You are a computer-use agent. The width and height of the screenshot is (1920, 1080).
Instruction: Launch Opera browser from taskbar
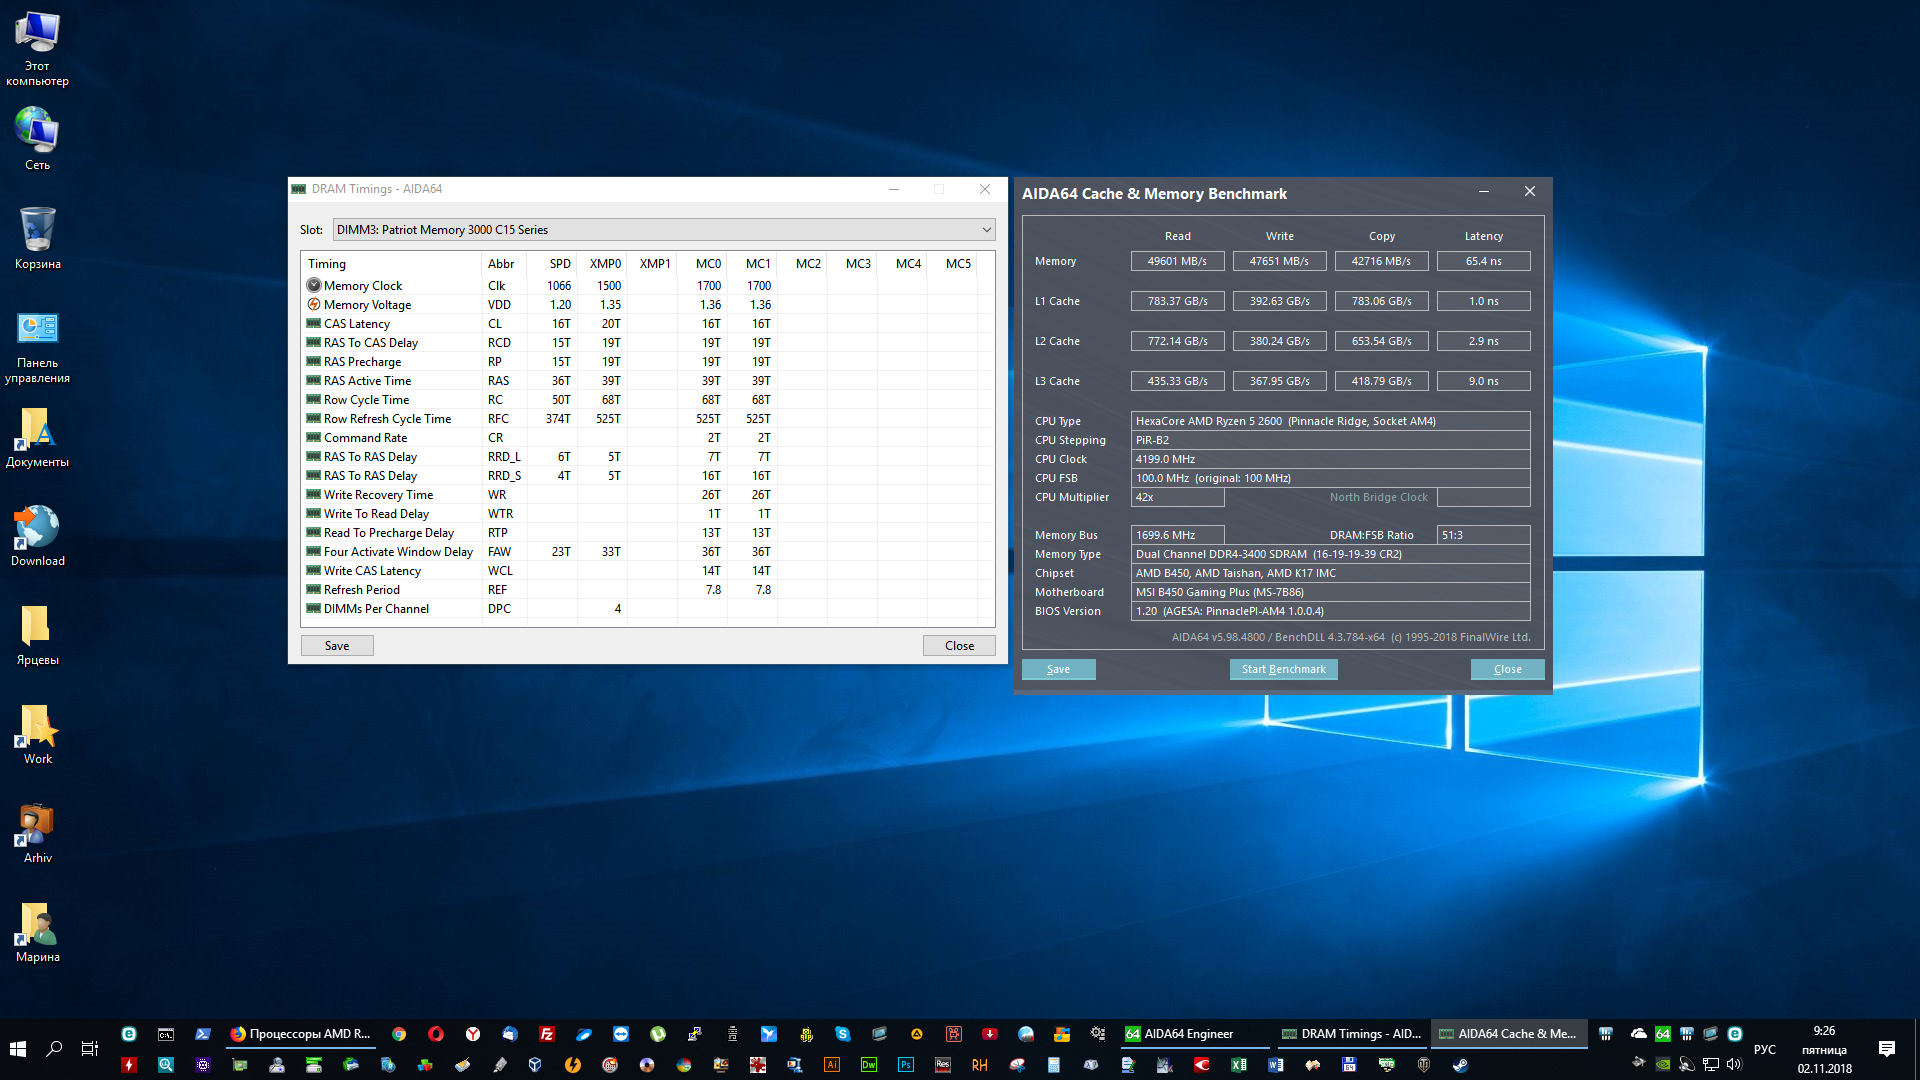click(x=435, y=1034)
